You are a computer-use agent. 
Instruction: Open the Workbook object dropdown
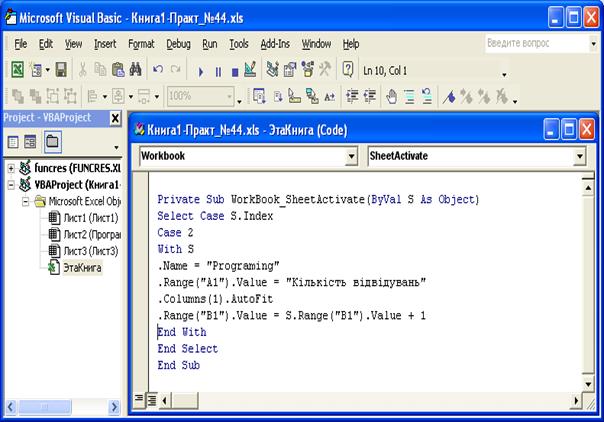click(351, 156)
